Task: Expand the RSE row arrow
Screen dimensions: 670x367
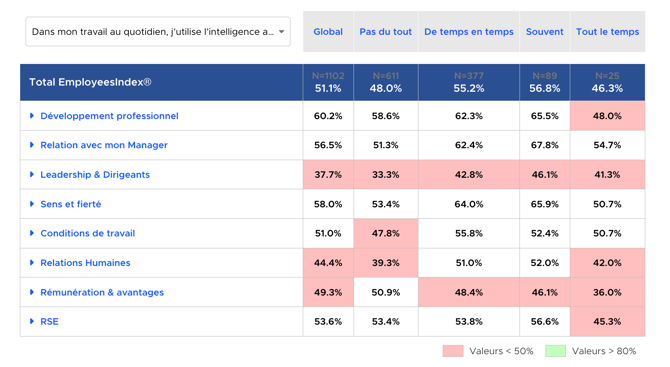Action: [32, 321]
